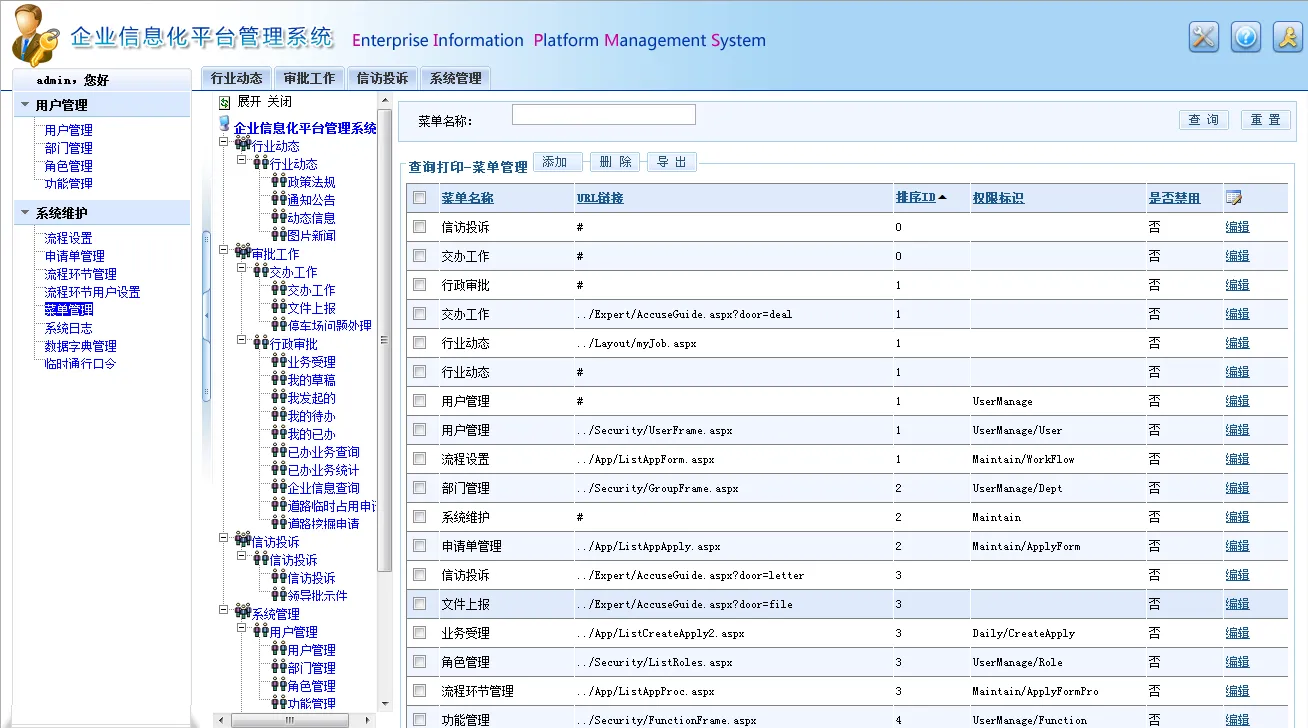Screen dimensions: 1308x728
Task: Click the 已办业务统计 node icon in tree
Action: tap(279, 470)
